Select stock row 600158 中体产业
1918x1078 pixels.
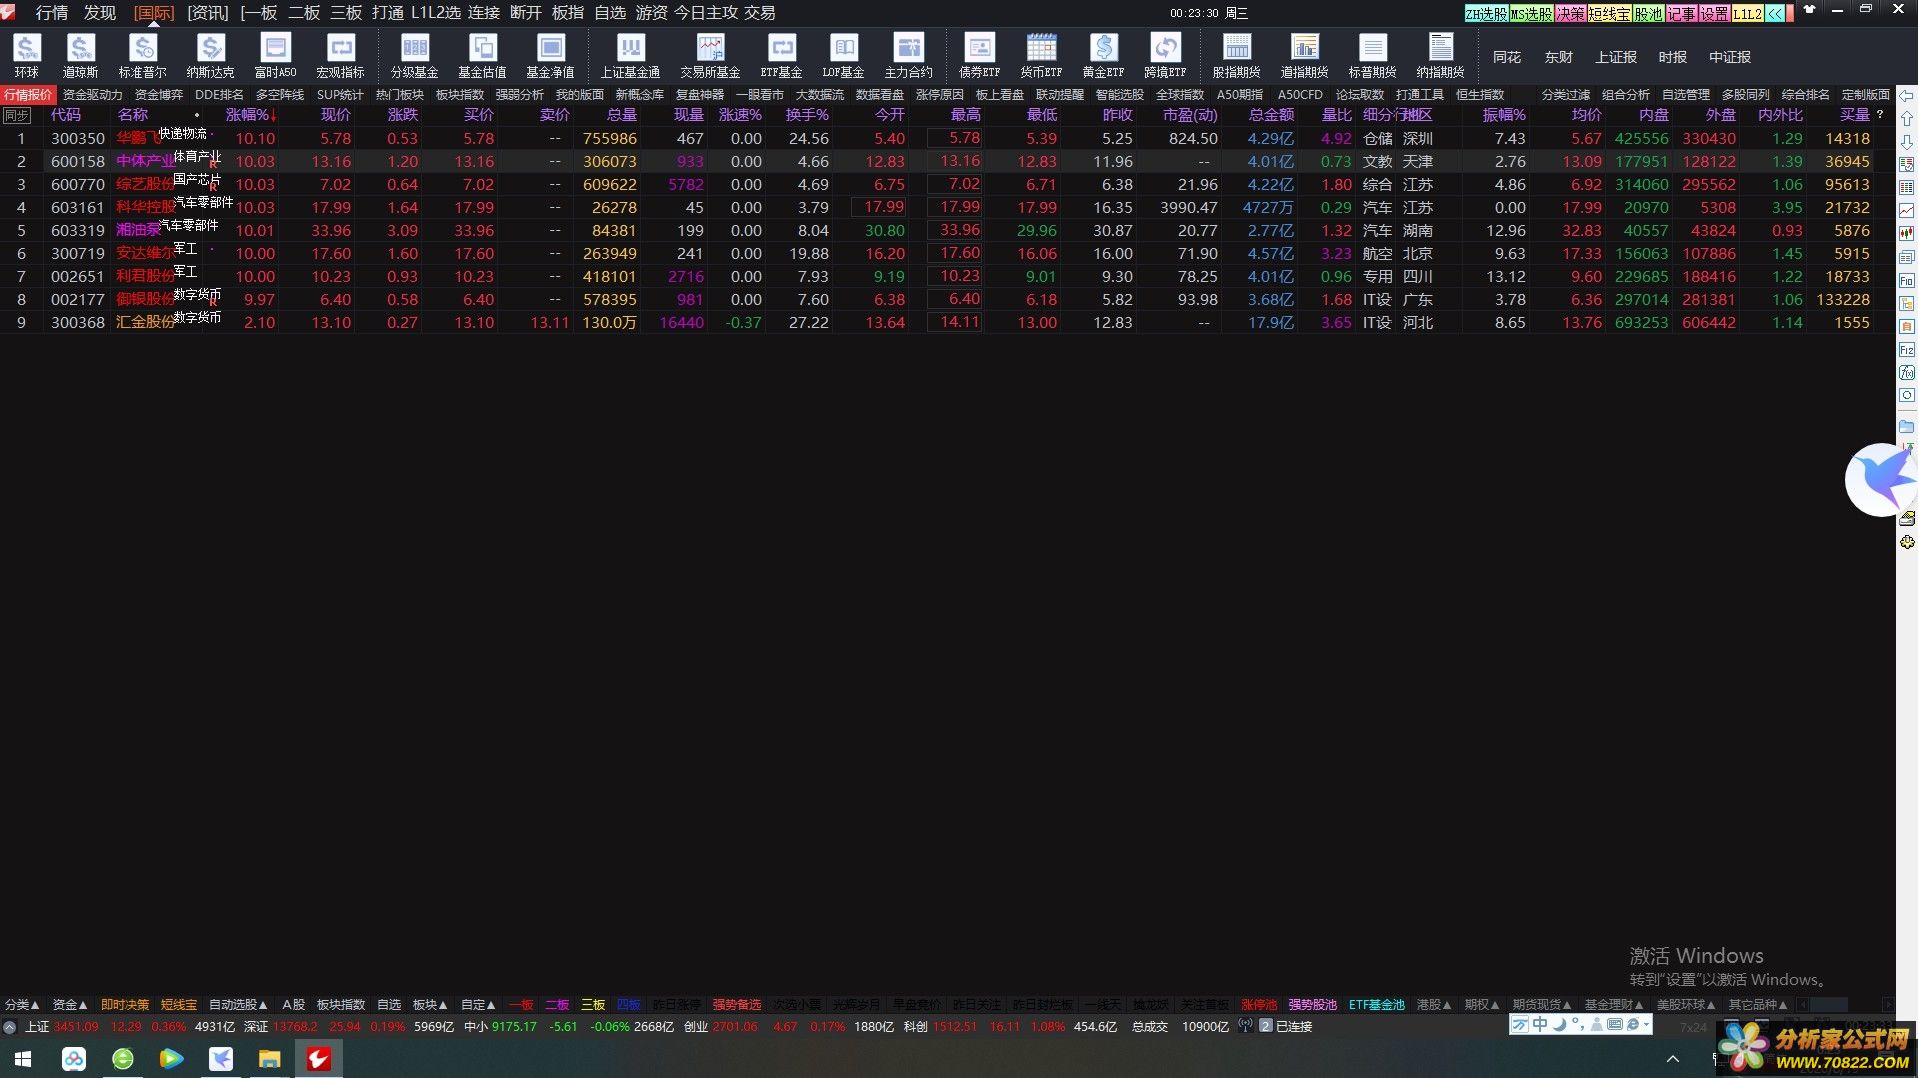coord(948,161)
